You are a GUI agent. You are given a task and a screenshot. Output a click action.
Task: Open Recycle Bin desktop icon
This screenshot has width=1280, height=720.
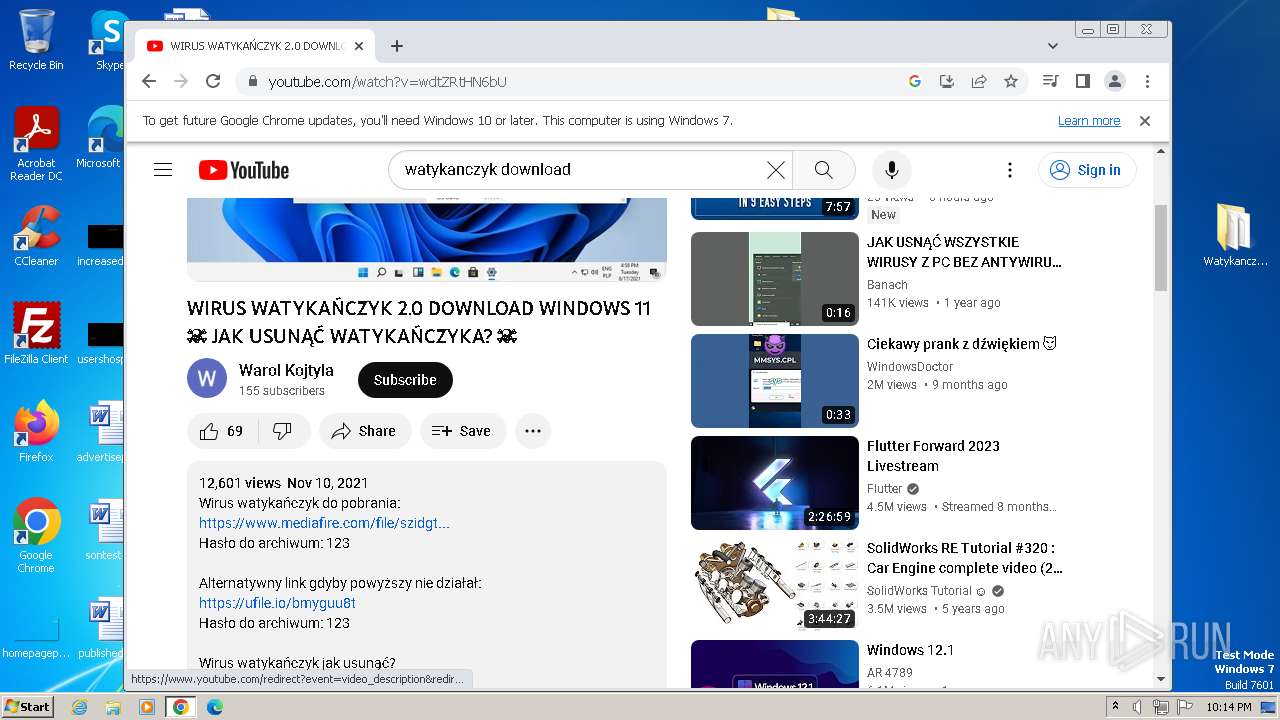click(x=36, y=40)
